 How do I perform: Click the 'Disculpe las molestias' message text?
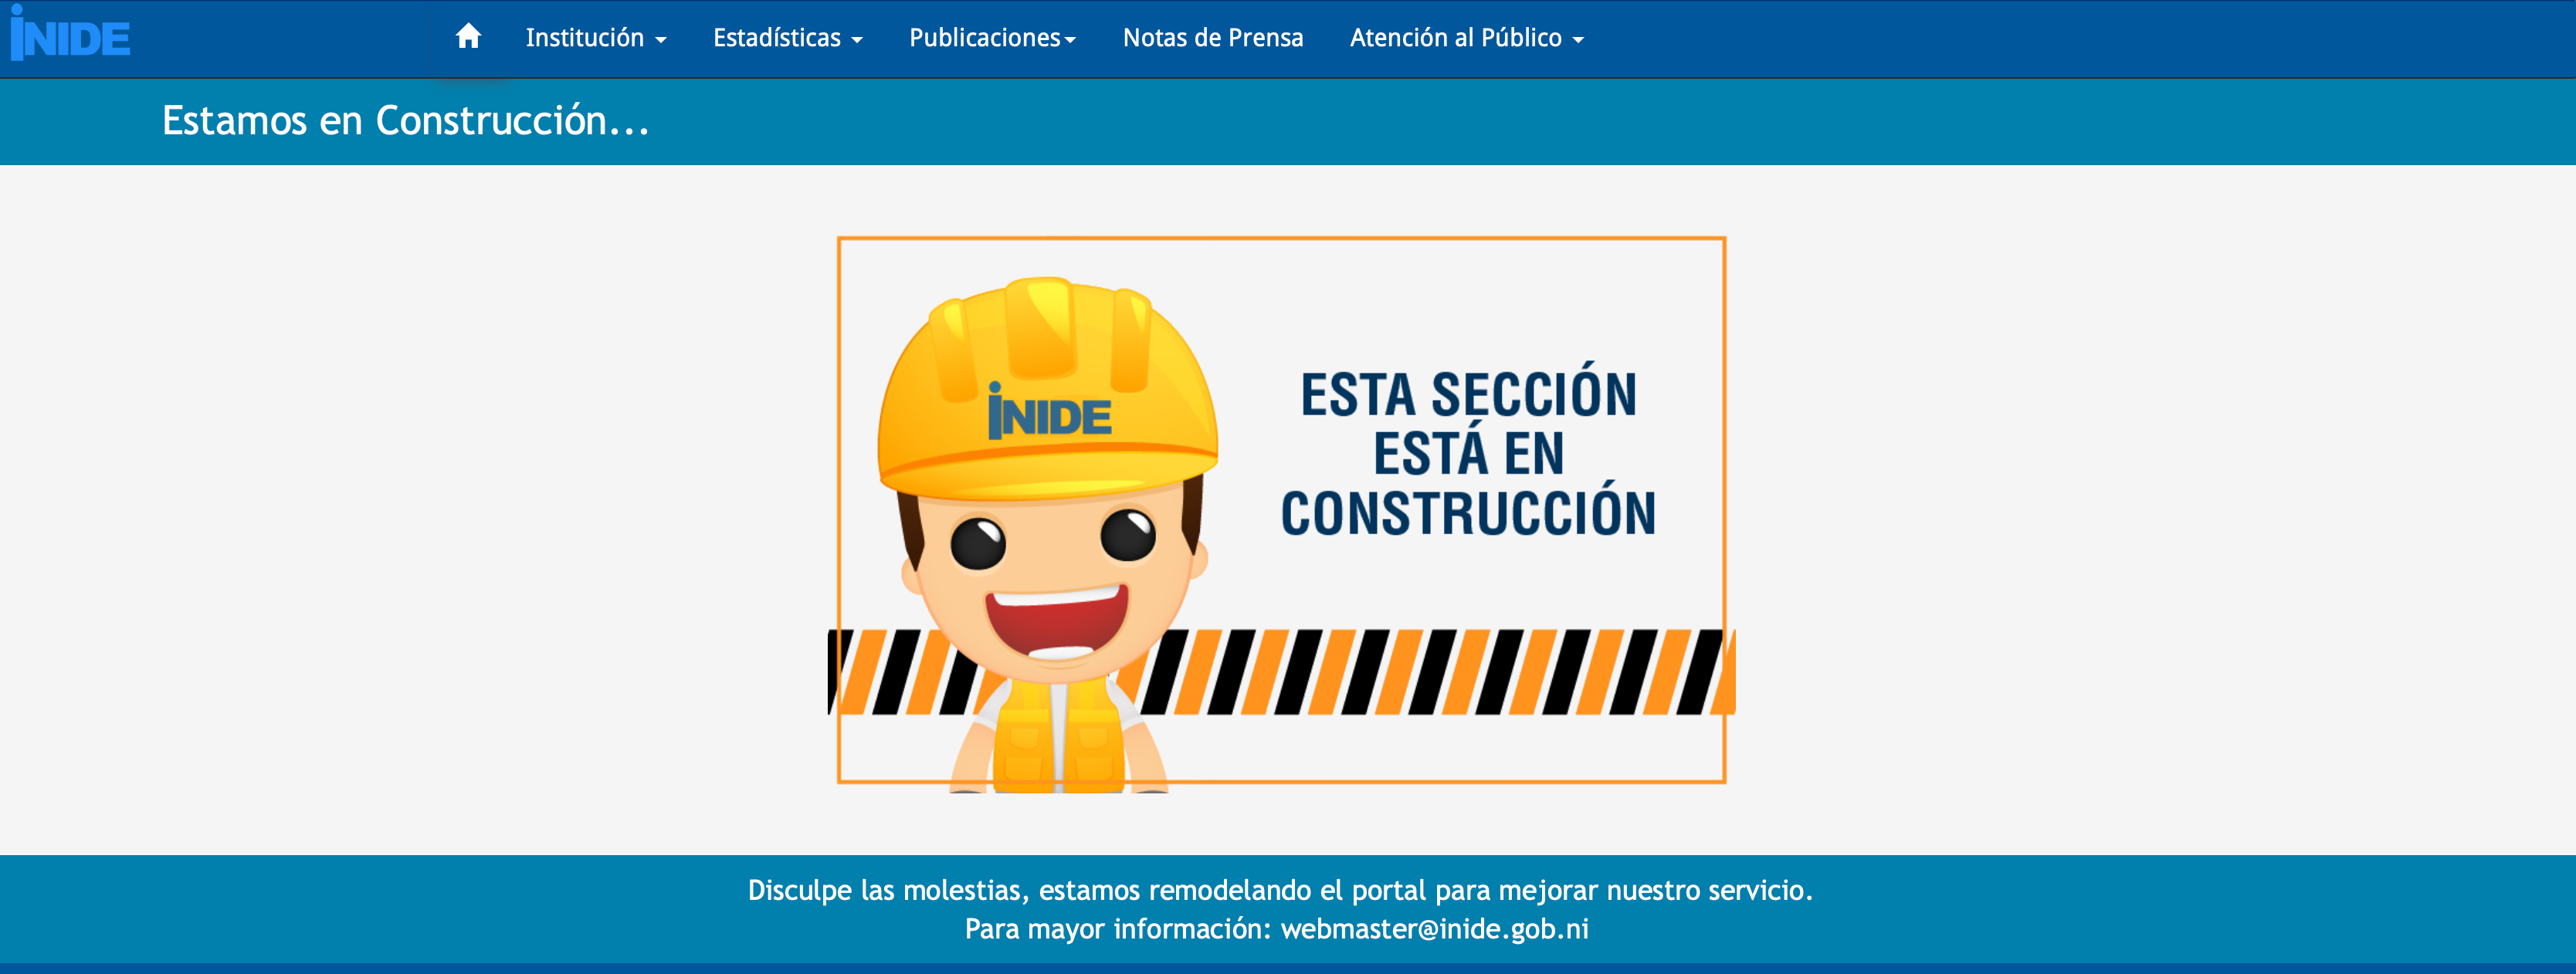pyautogui.click(x=1280, y=890)
